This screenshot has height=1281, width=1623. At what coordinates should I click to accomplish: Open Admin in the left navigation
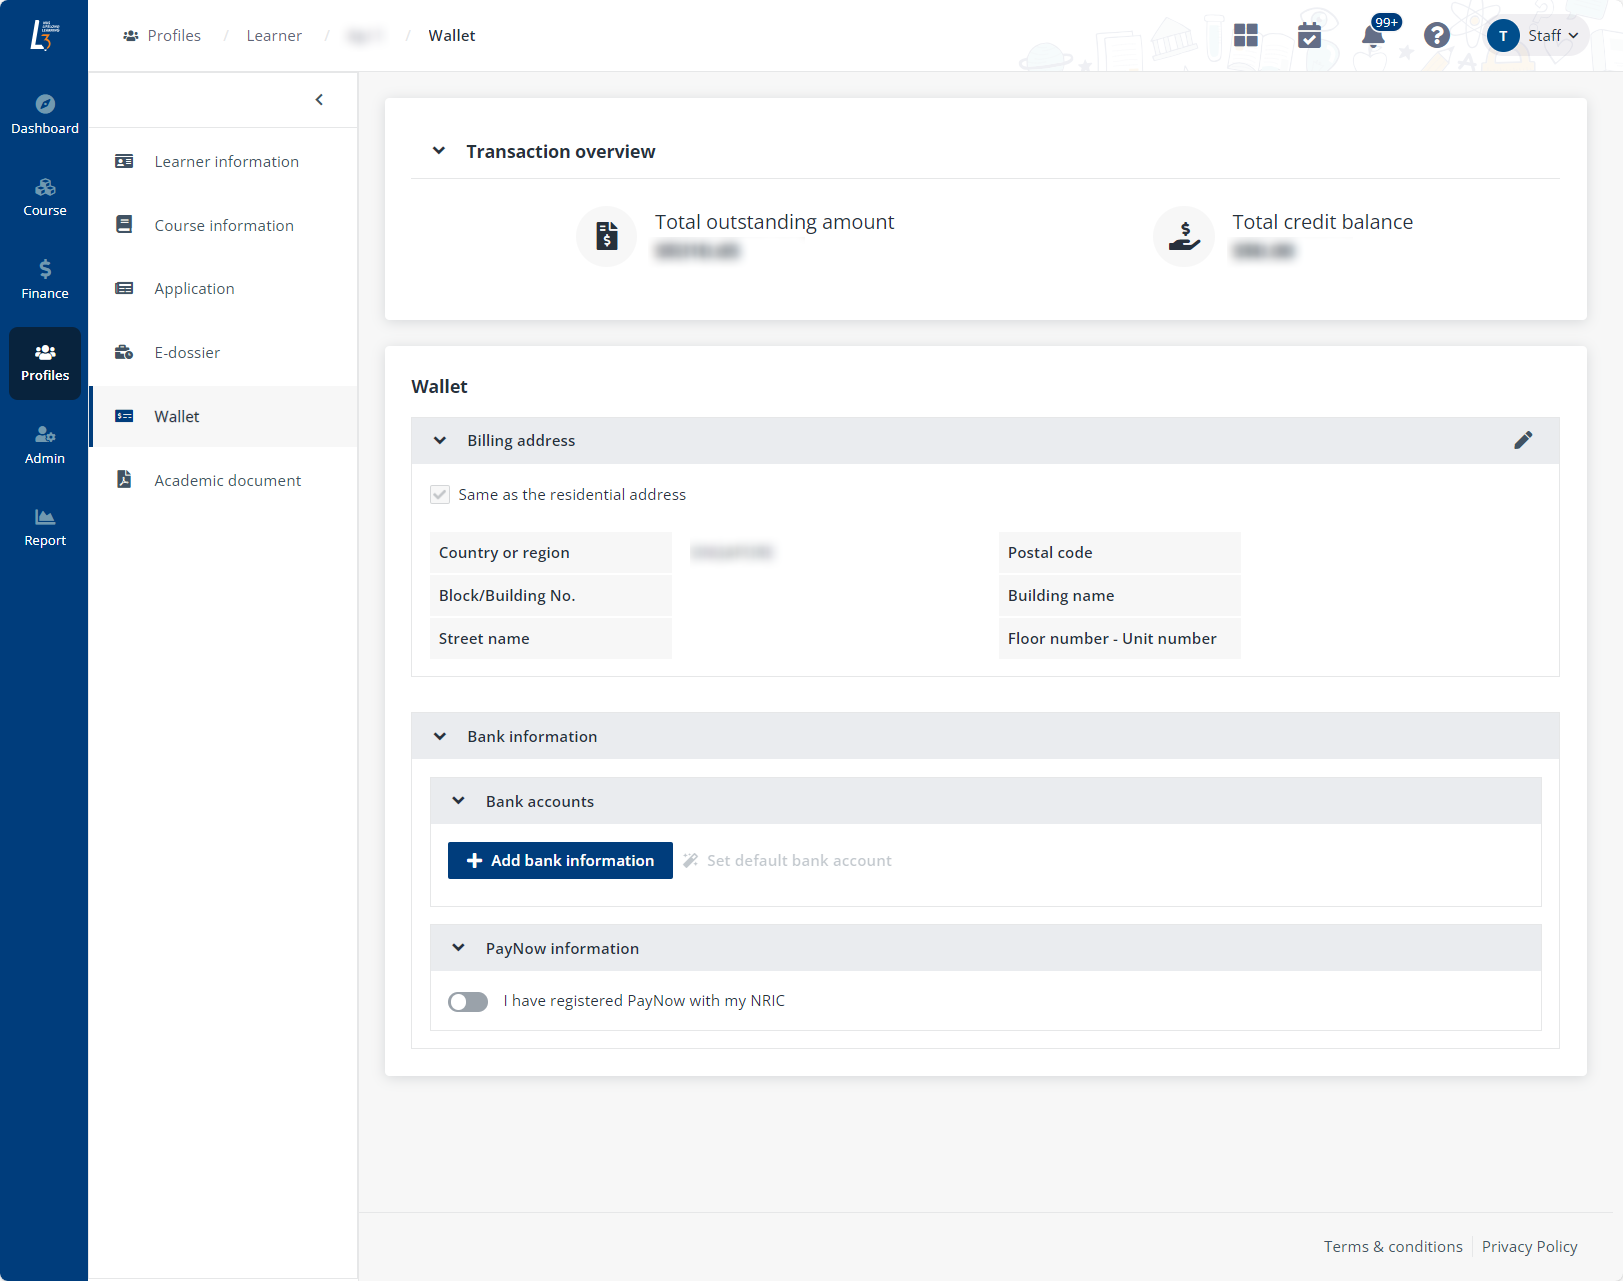[x=45, y=445]
